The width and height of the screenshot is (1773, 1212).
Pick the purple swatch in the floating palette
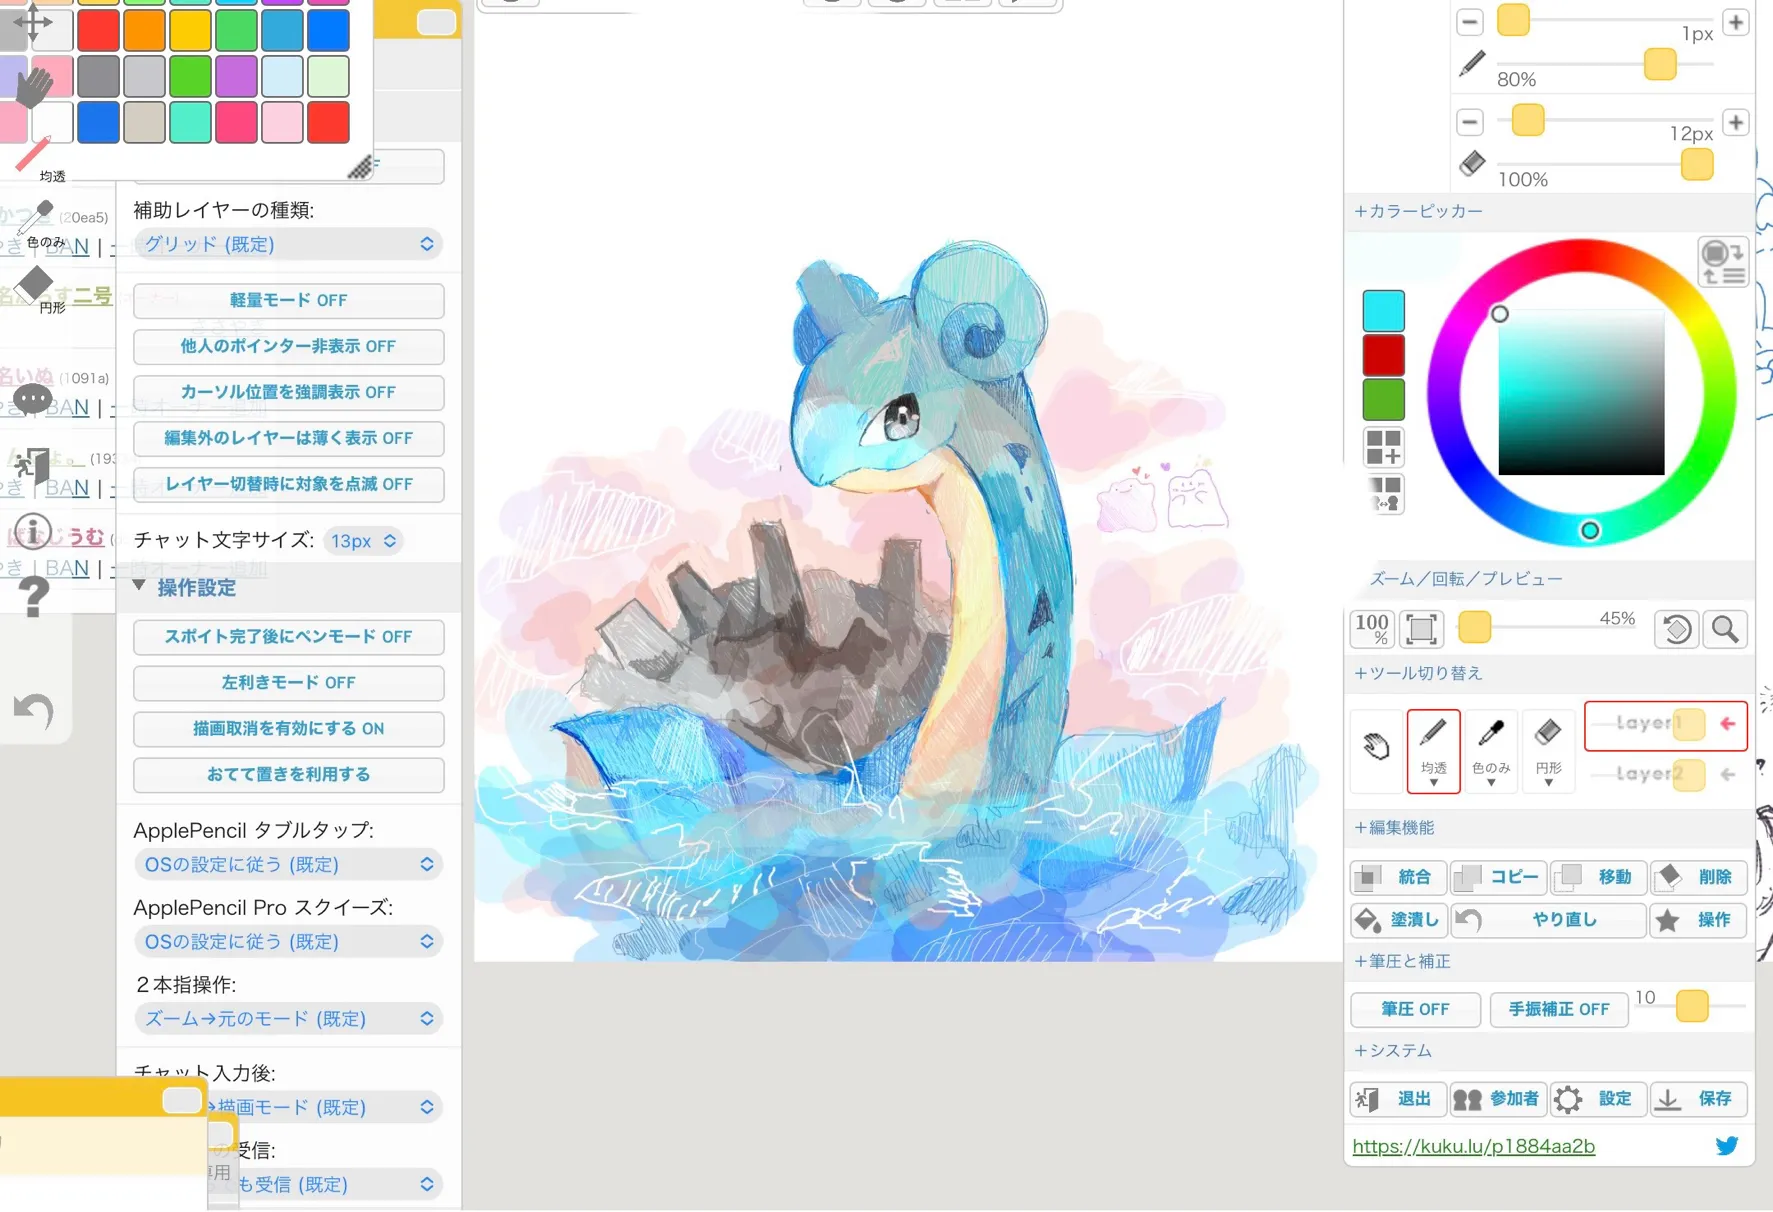[x=236, y=76]
